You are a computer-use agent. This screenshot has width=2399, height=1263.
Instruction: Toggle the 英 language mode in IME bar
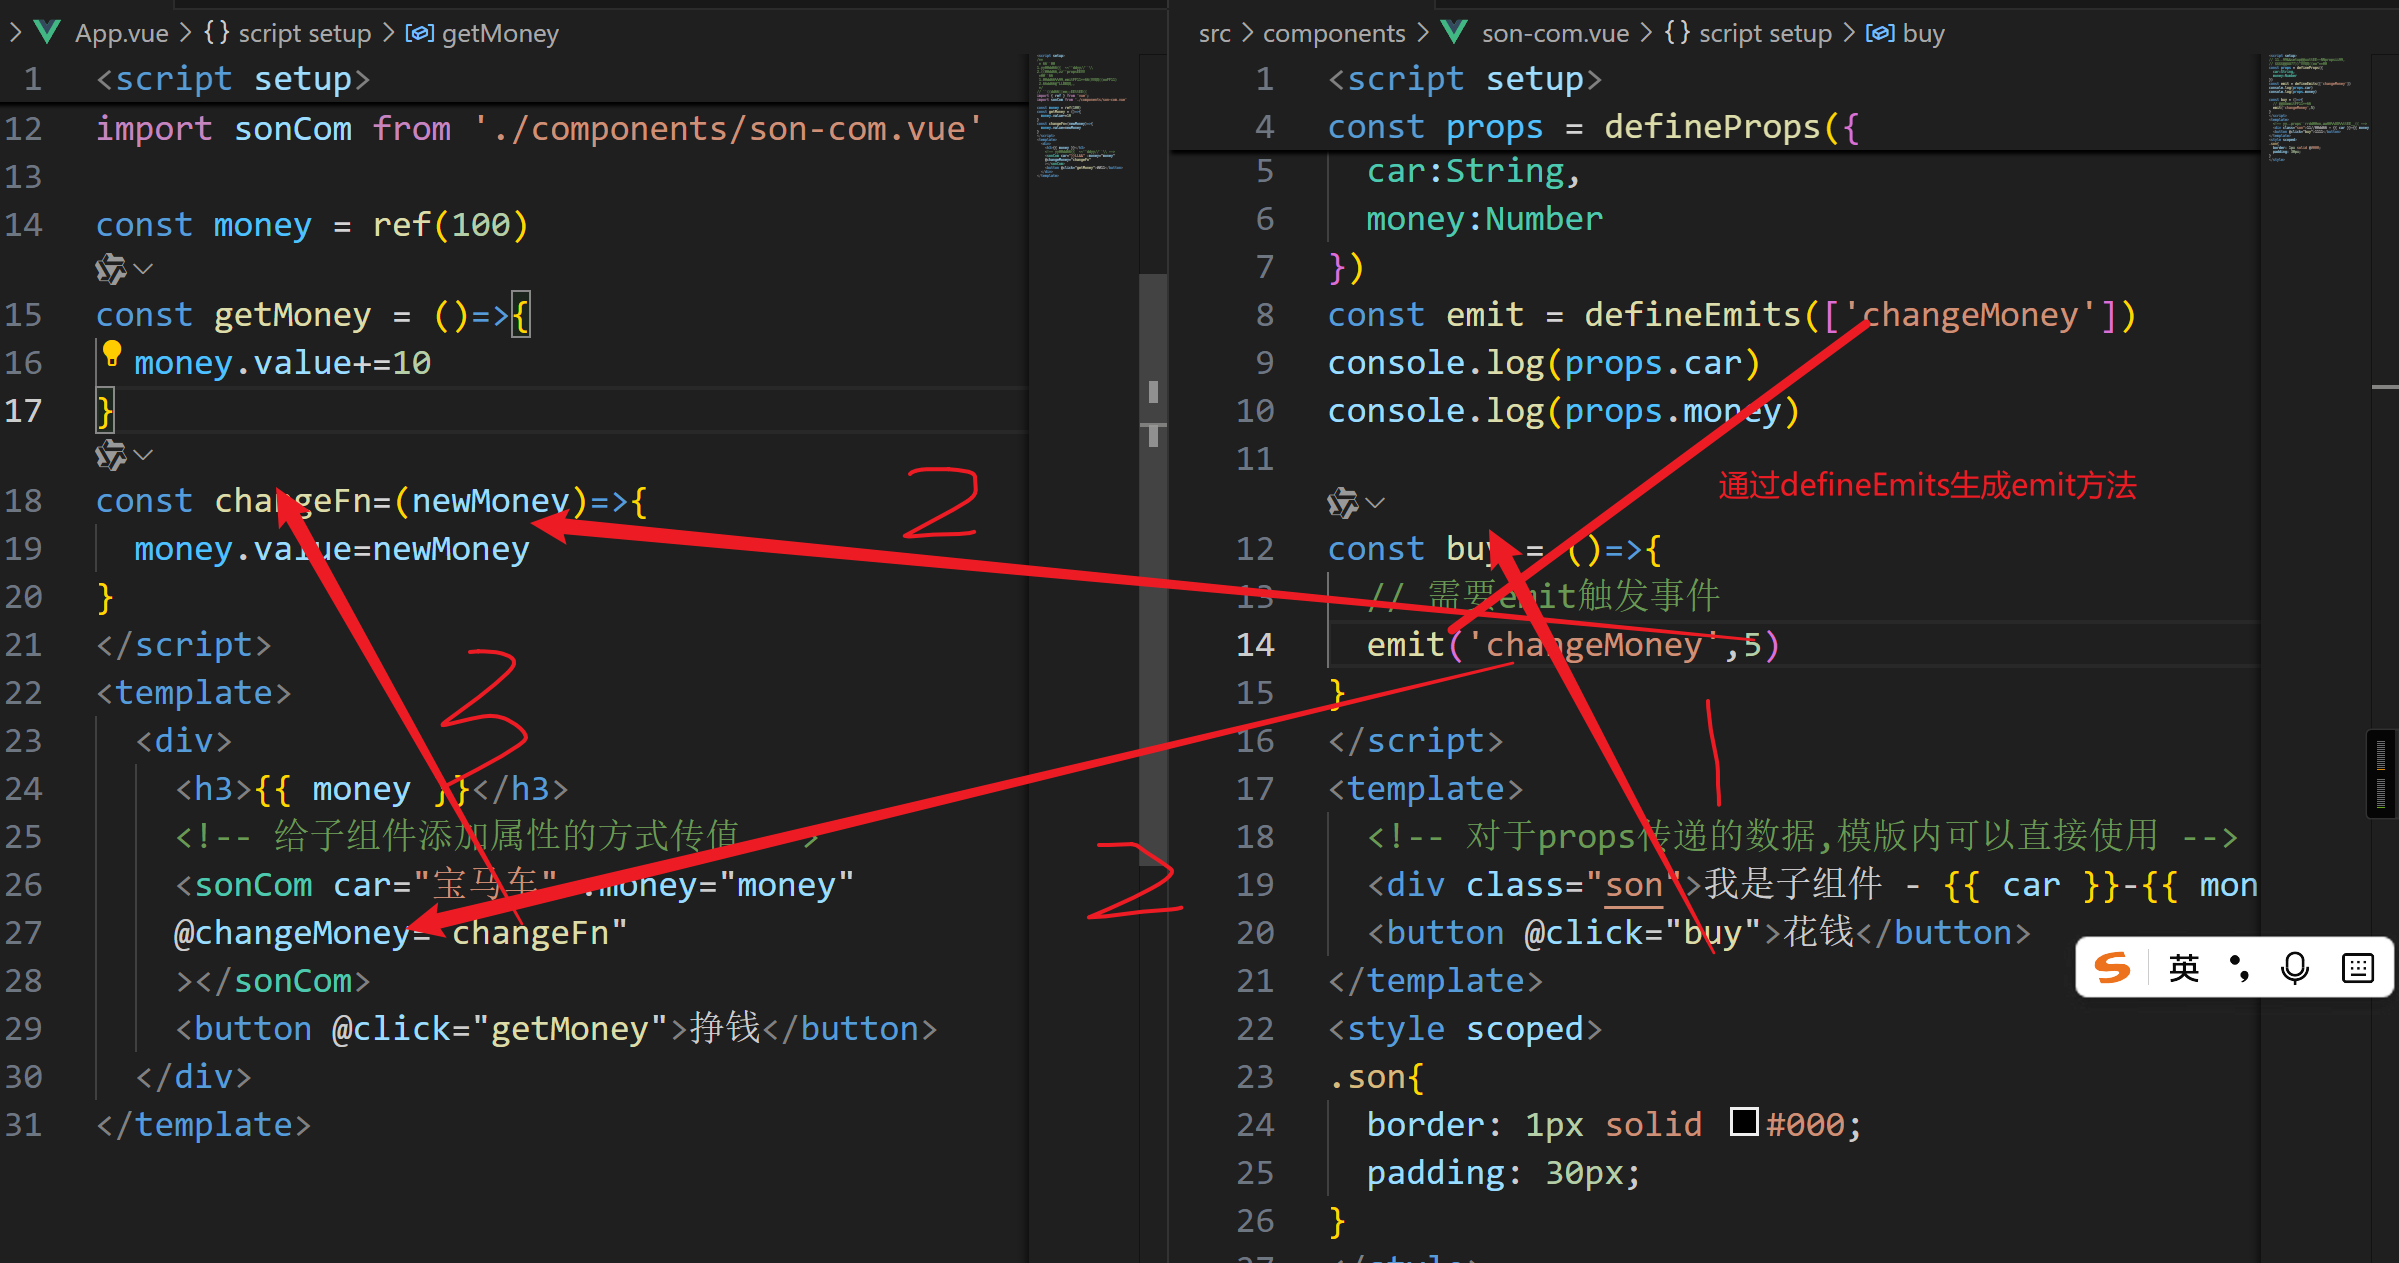[2184, 968]
